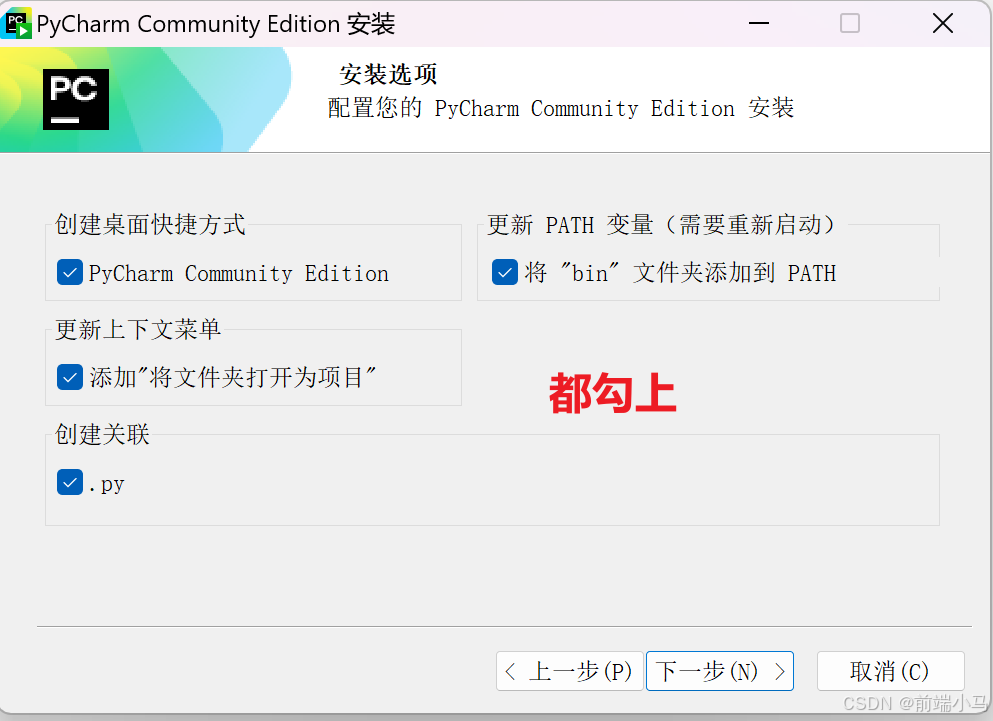Screen dimensions: 993x721
Task: Close the PyCharm installer window
Action: point(942,23)
